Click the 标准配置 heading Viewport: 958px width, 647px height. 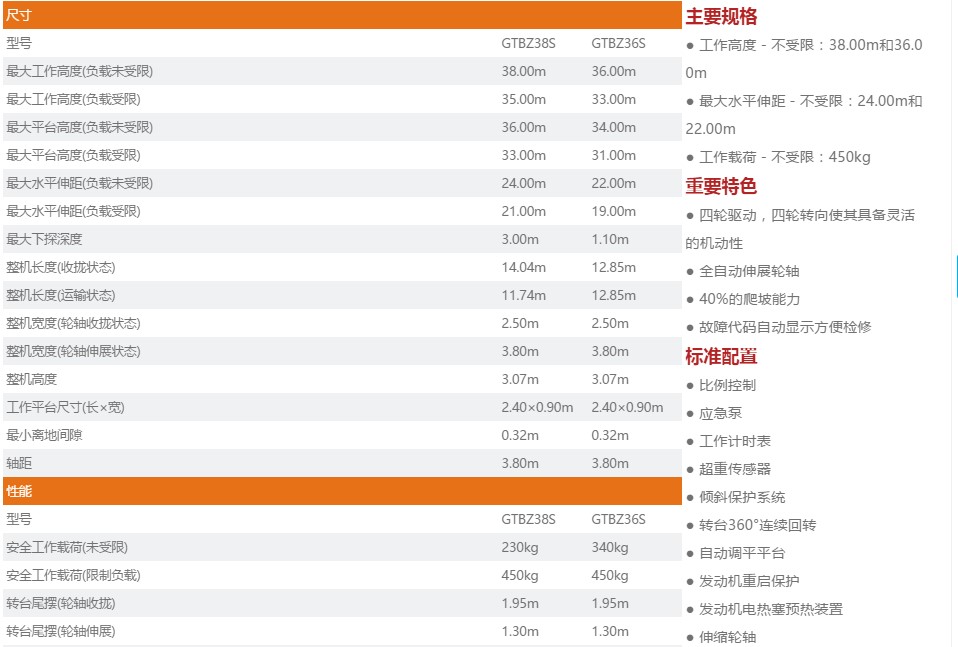[x=721, y=356]
